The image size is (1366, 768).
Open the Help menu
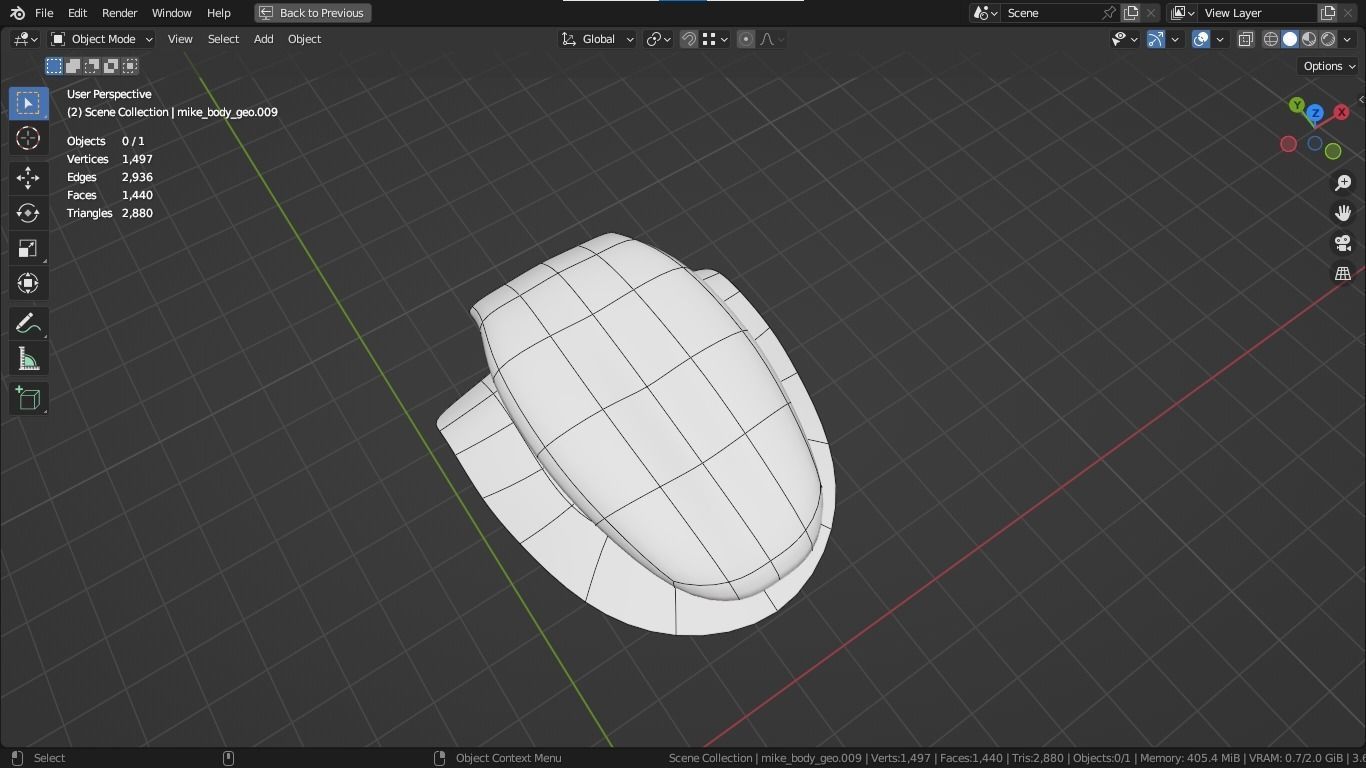click(219, 13)
